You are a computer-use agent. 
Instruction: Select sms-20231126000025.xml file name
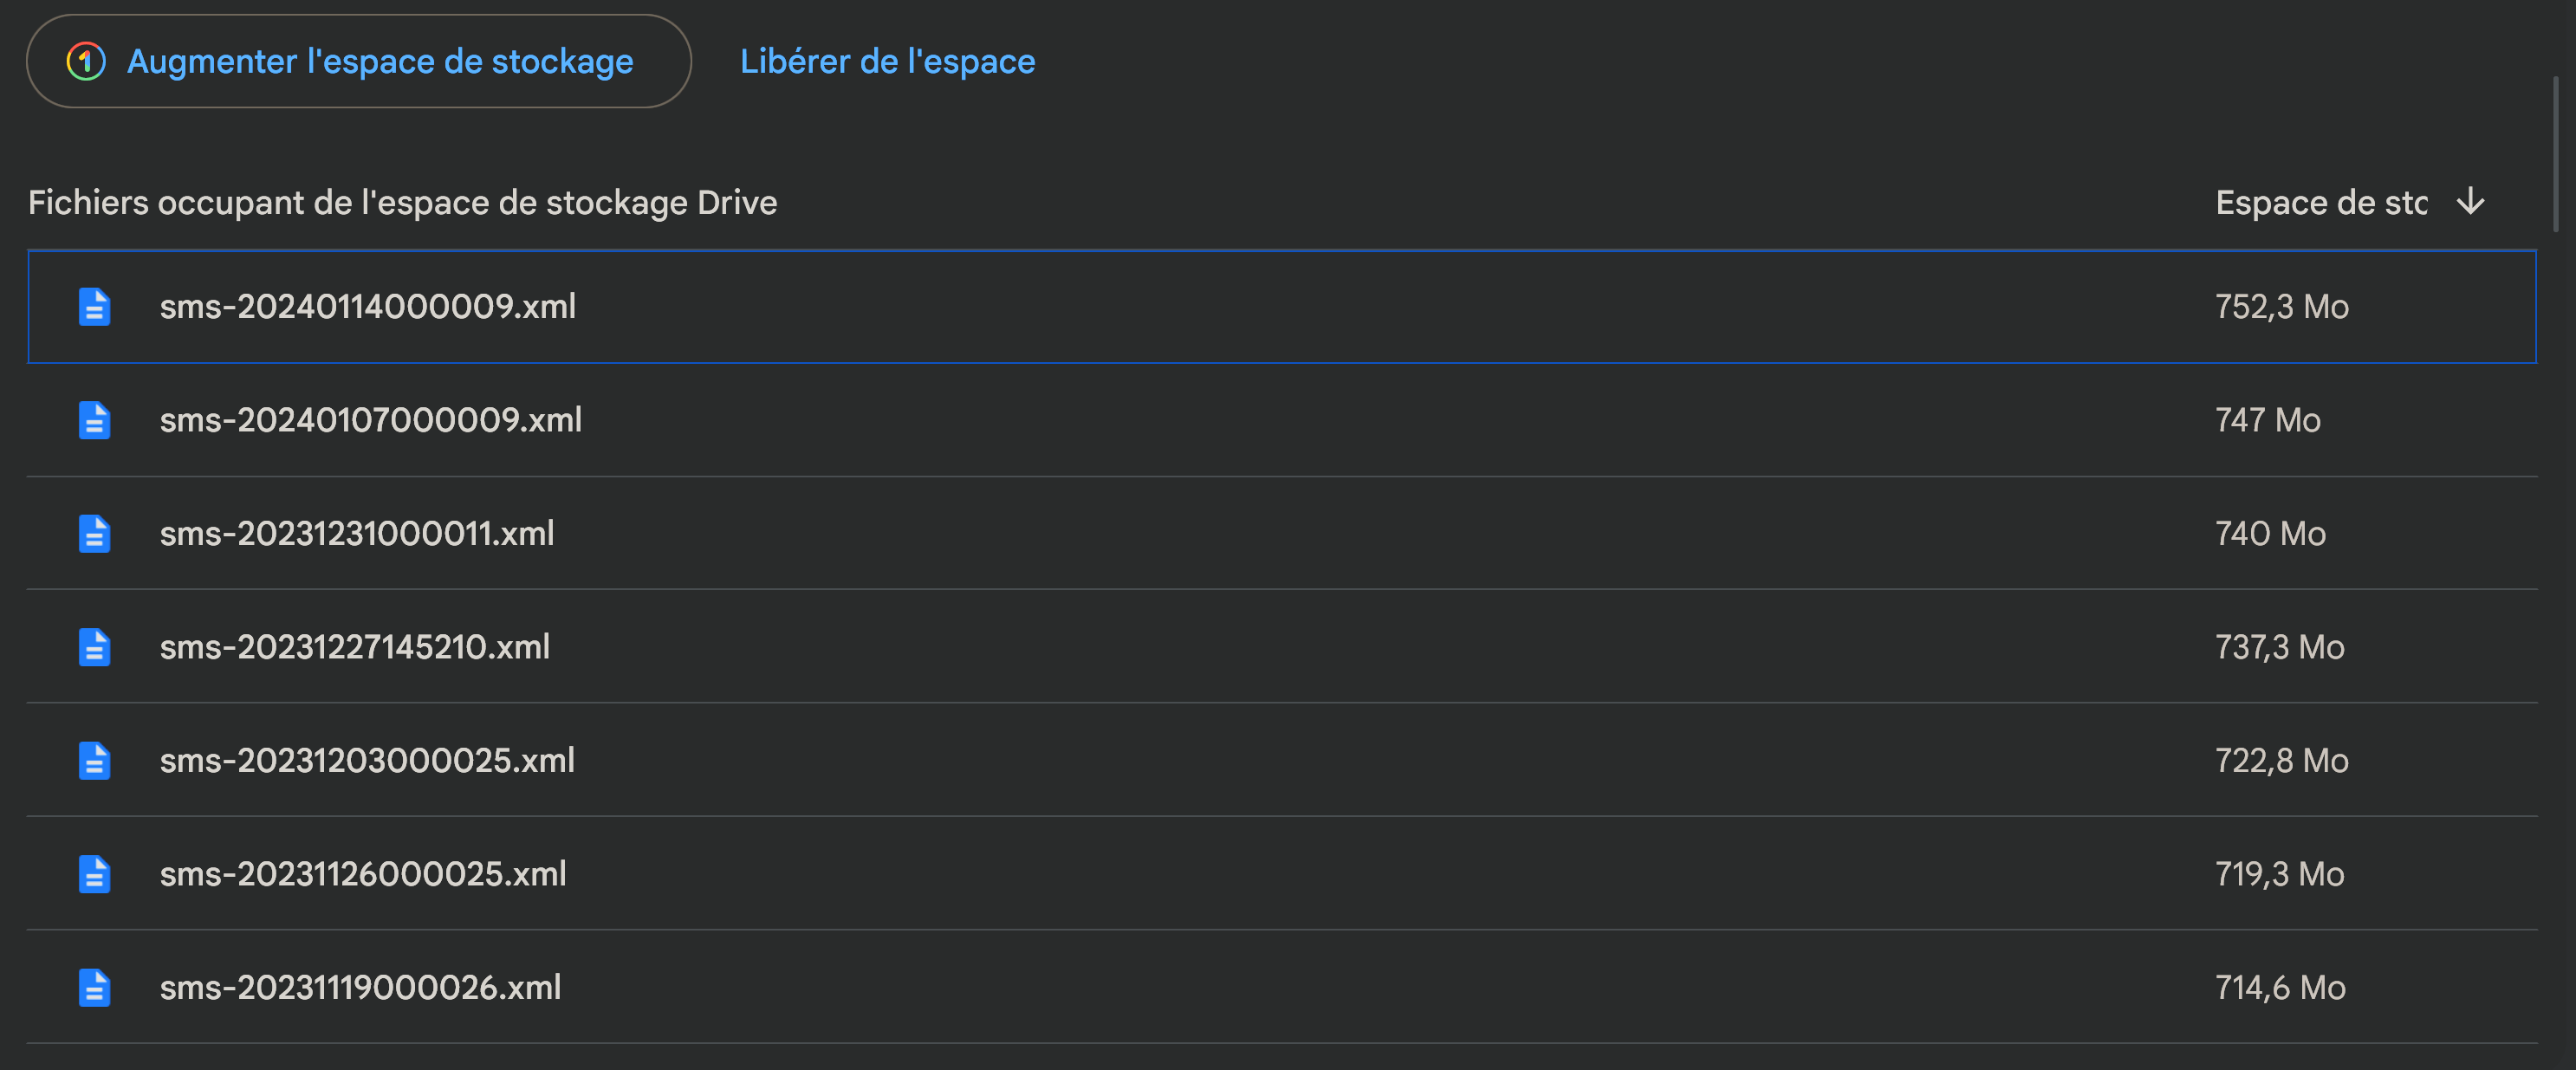pos(363,874)
